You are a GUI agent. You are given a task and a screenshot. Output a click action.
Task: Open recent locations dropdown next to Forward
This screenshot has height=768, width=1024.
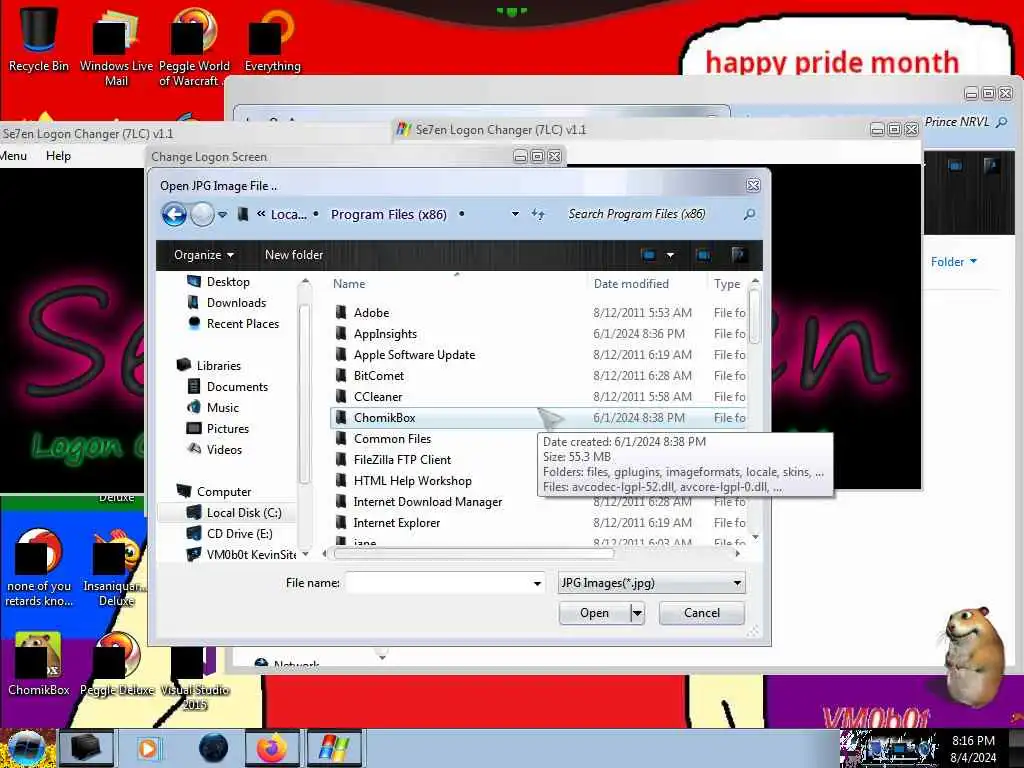click(223, 214)
